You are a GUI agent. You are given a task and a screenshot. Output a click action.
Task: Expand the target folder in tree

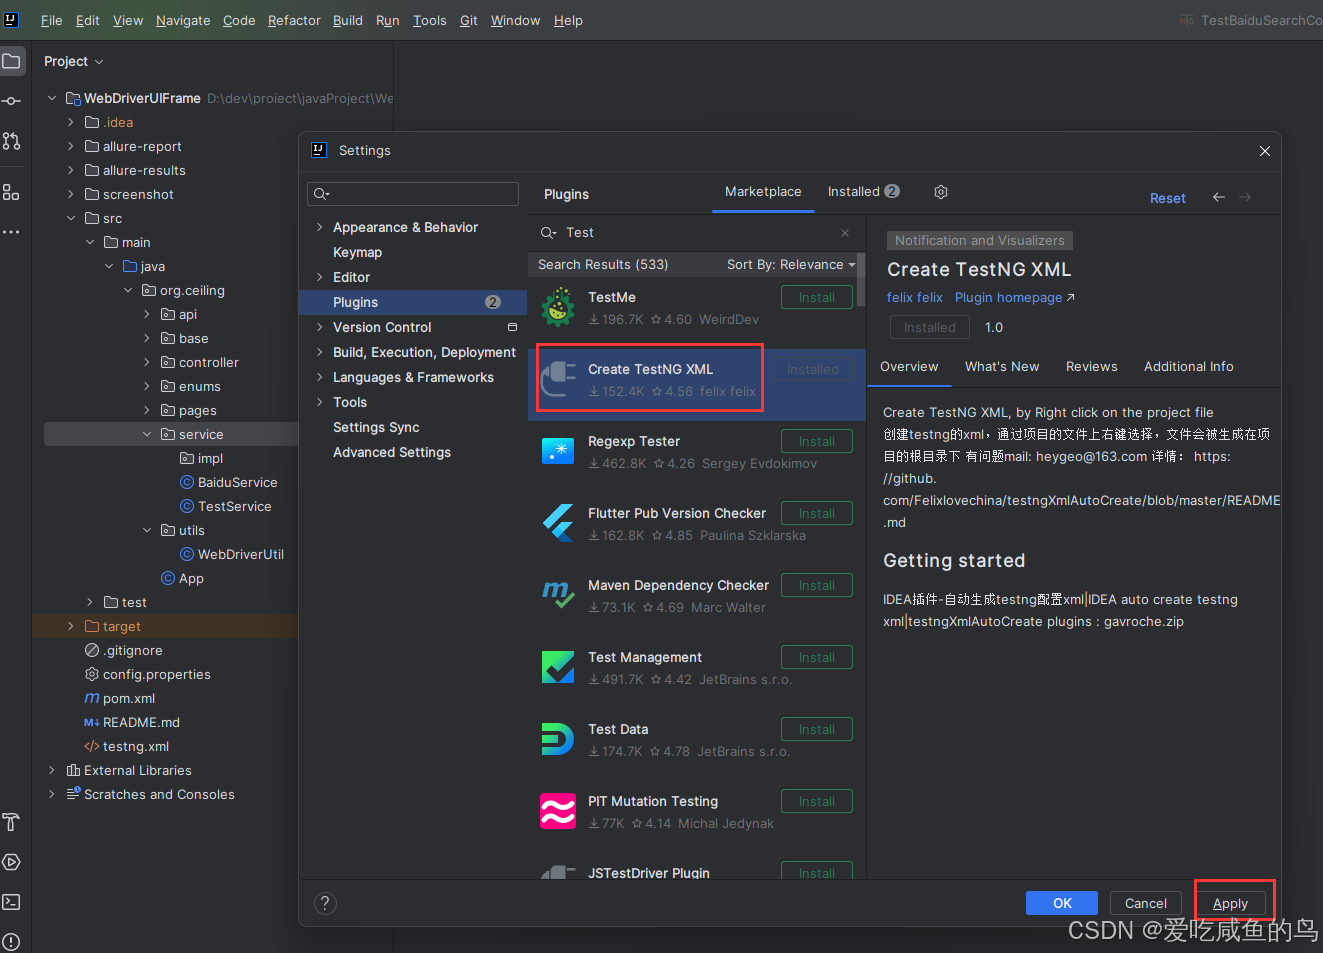(71, 626)
